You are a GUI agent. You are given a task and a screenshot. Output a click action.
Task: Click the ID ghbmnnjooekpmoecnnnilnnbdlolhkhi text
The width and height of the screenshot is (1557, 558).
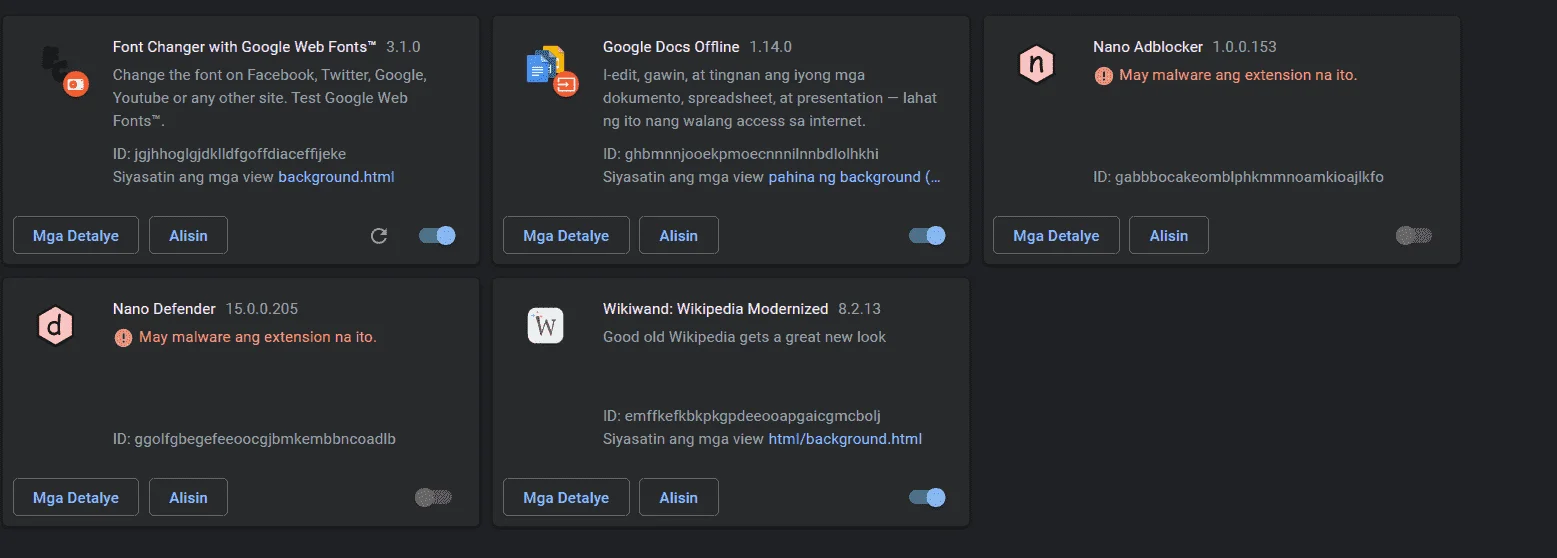pyautogui.click(x=741, y=153)
